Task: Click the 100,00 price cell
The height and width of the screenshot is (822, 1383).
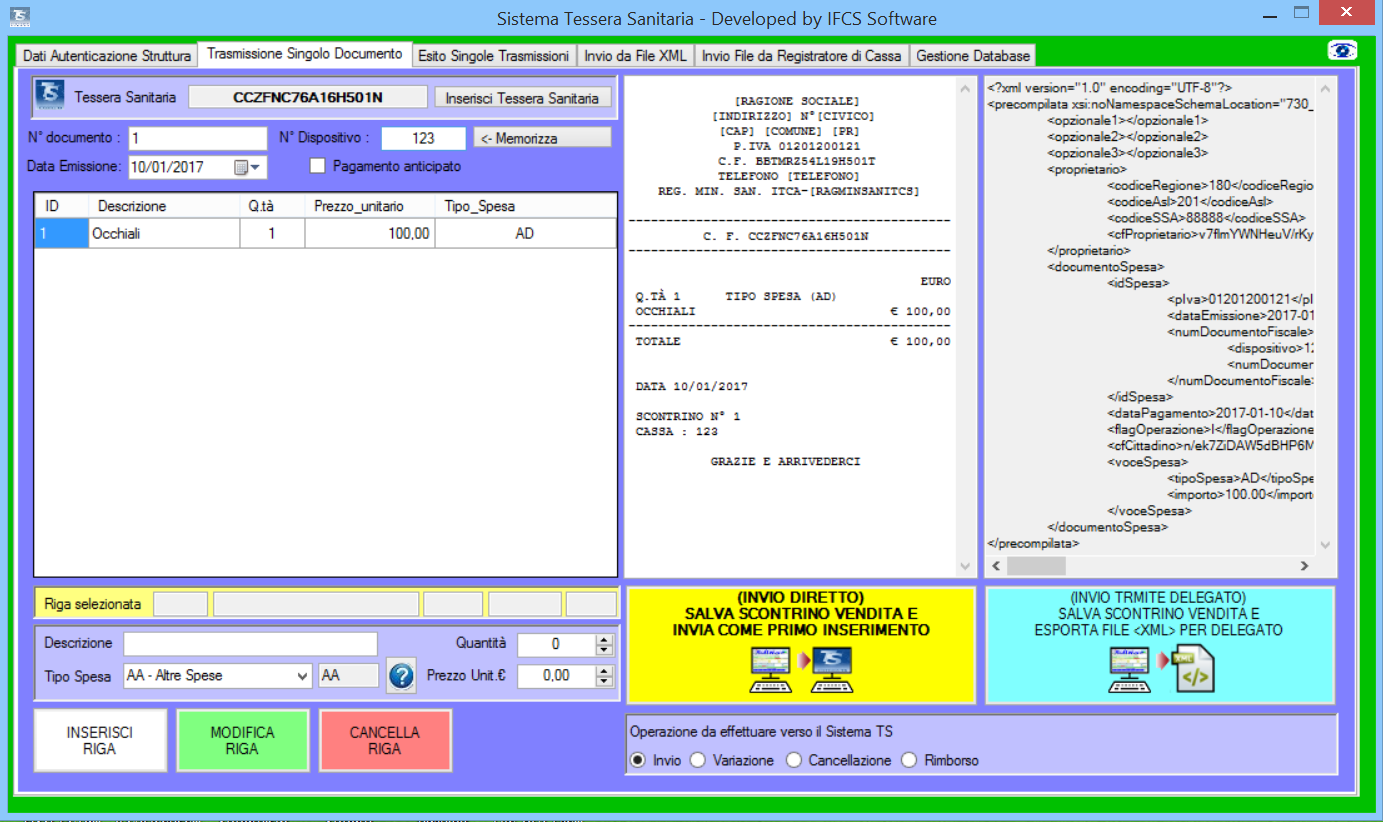Action: coord(370,234)
